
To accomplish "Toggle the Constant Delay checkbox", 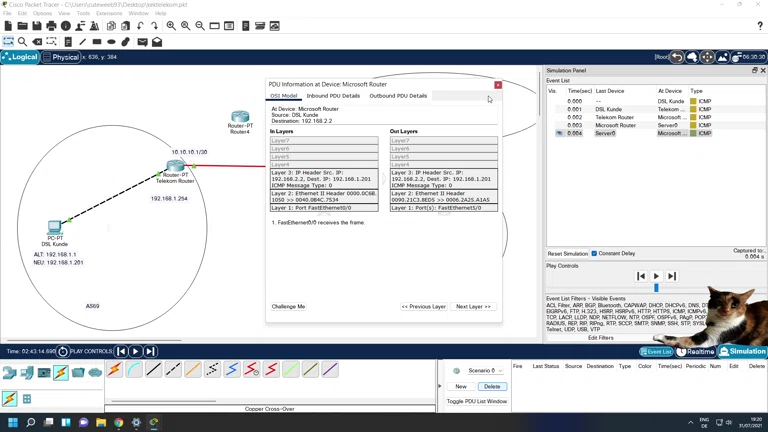I will tap(594, 254).
